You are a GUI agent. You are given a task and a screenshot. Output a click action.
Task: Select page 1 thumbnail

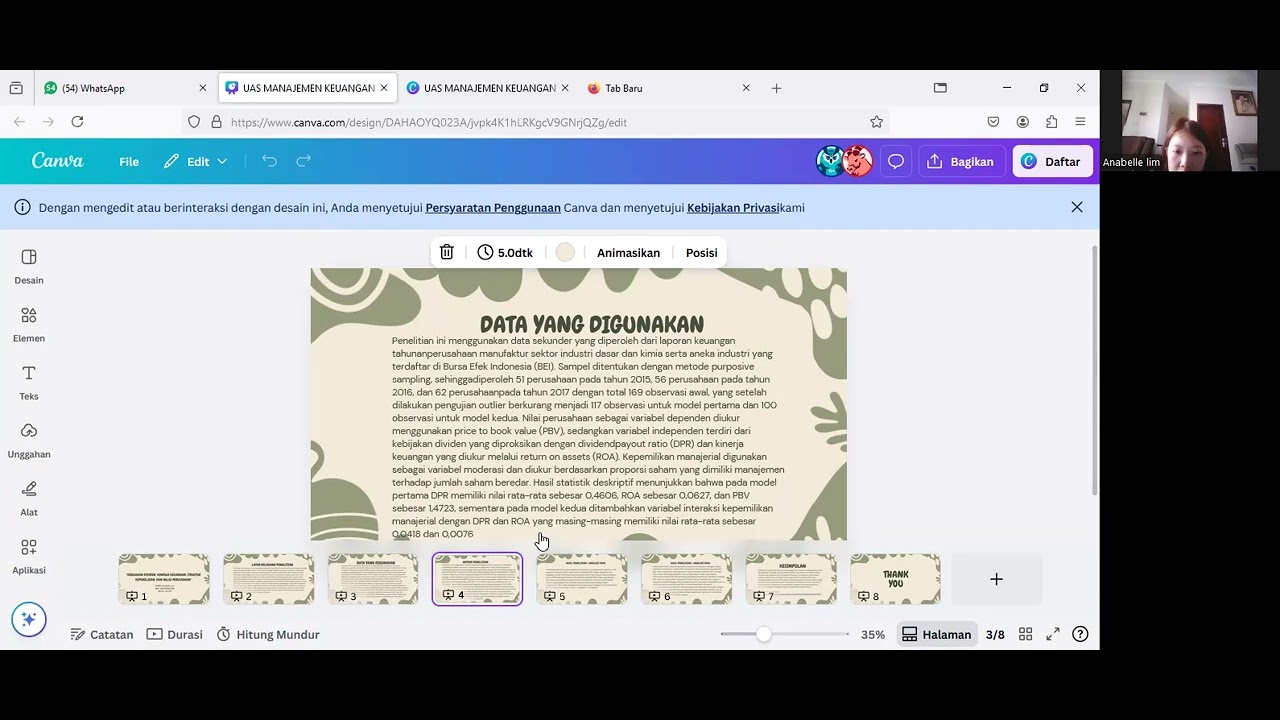(x=164, y=579)
